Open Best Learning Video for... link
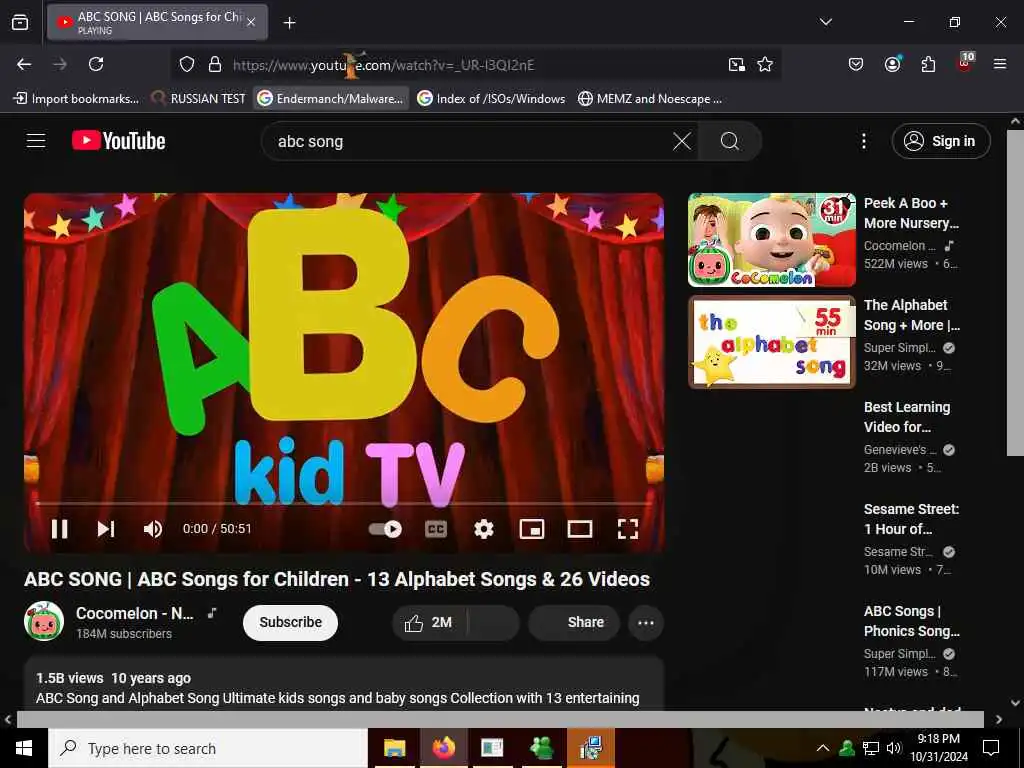This screenshot has height=768, width=1024. [907, 417]
